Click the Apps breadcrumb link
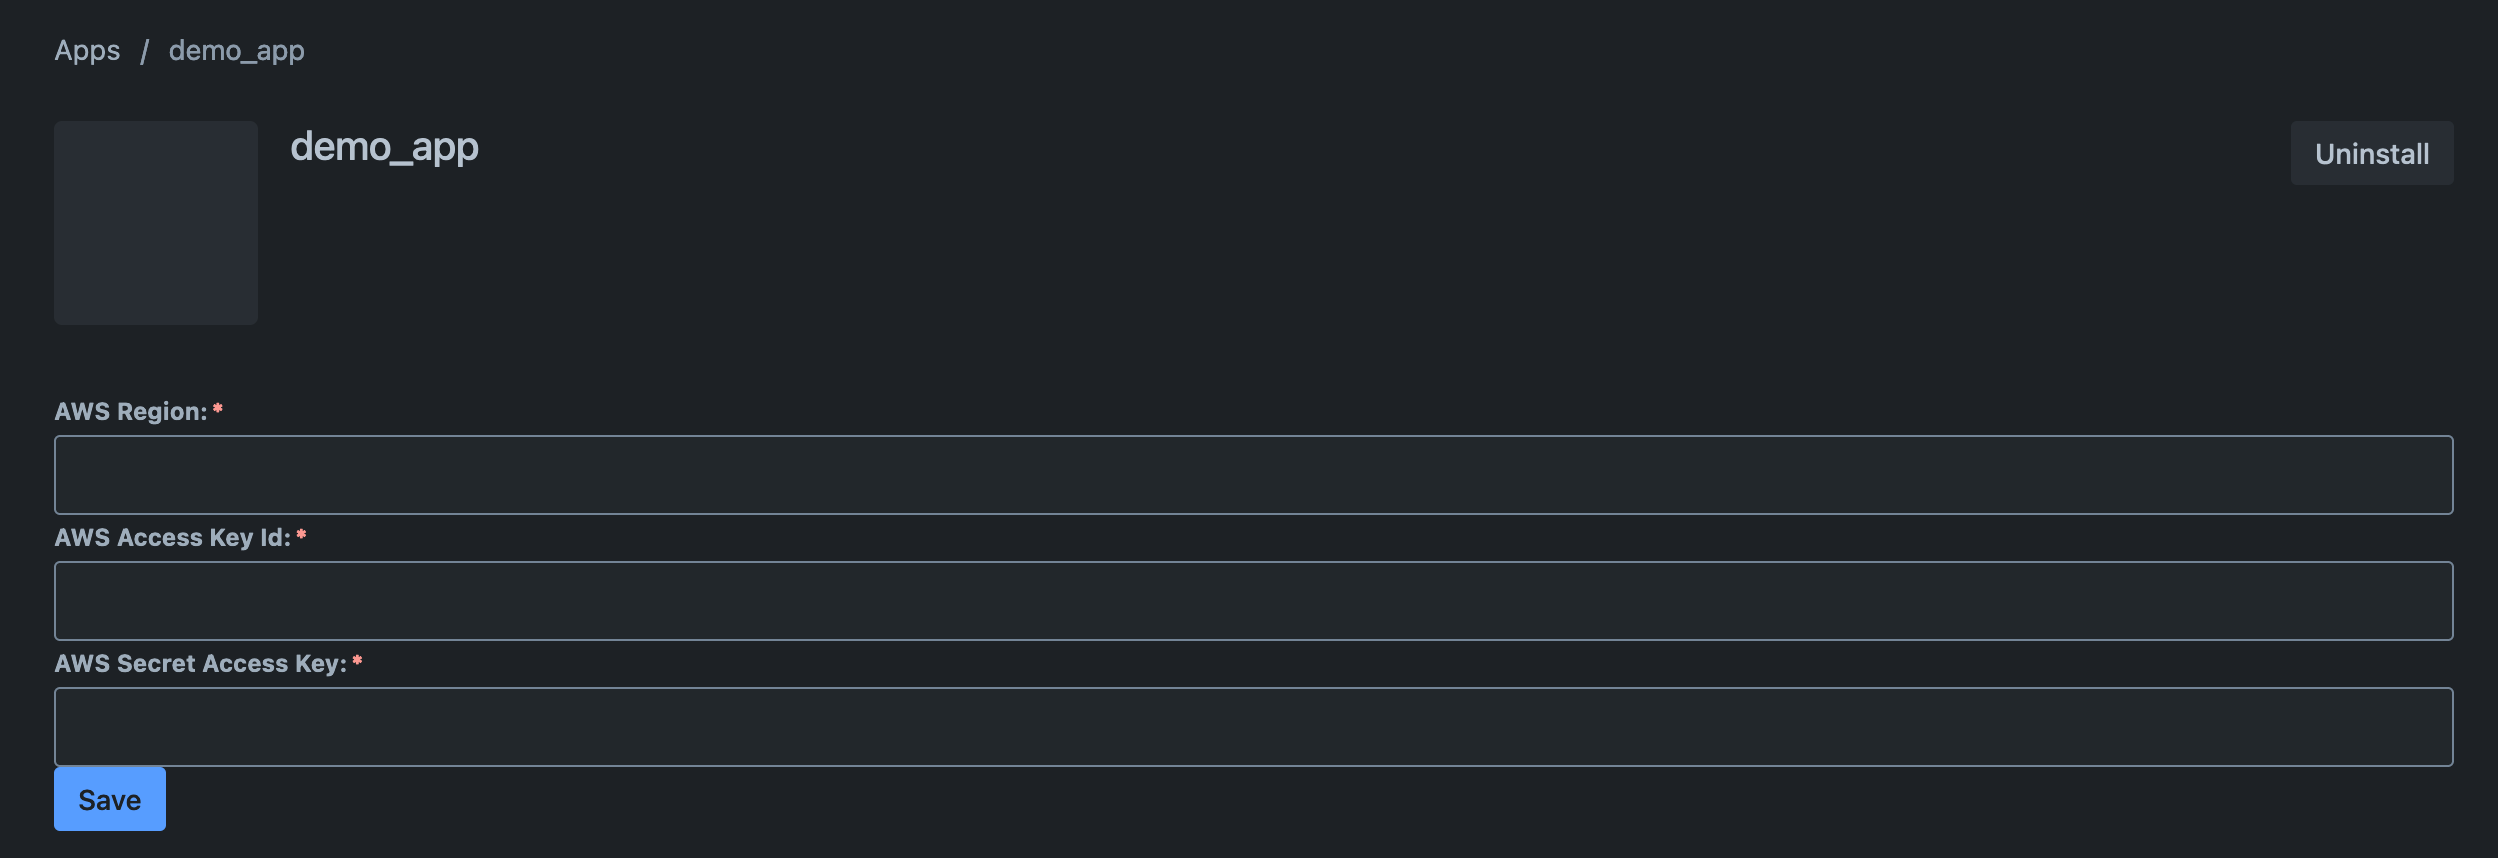Screen dimensions: 2498x858 click(x=87, y=51)
